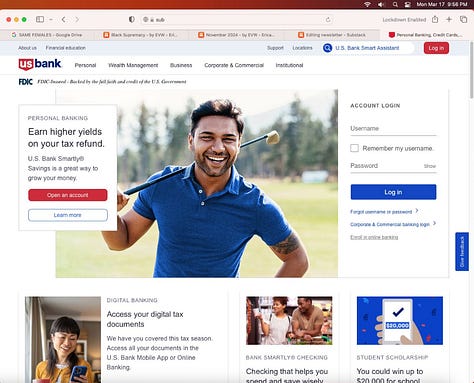Open the Support link

275,48
